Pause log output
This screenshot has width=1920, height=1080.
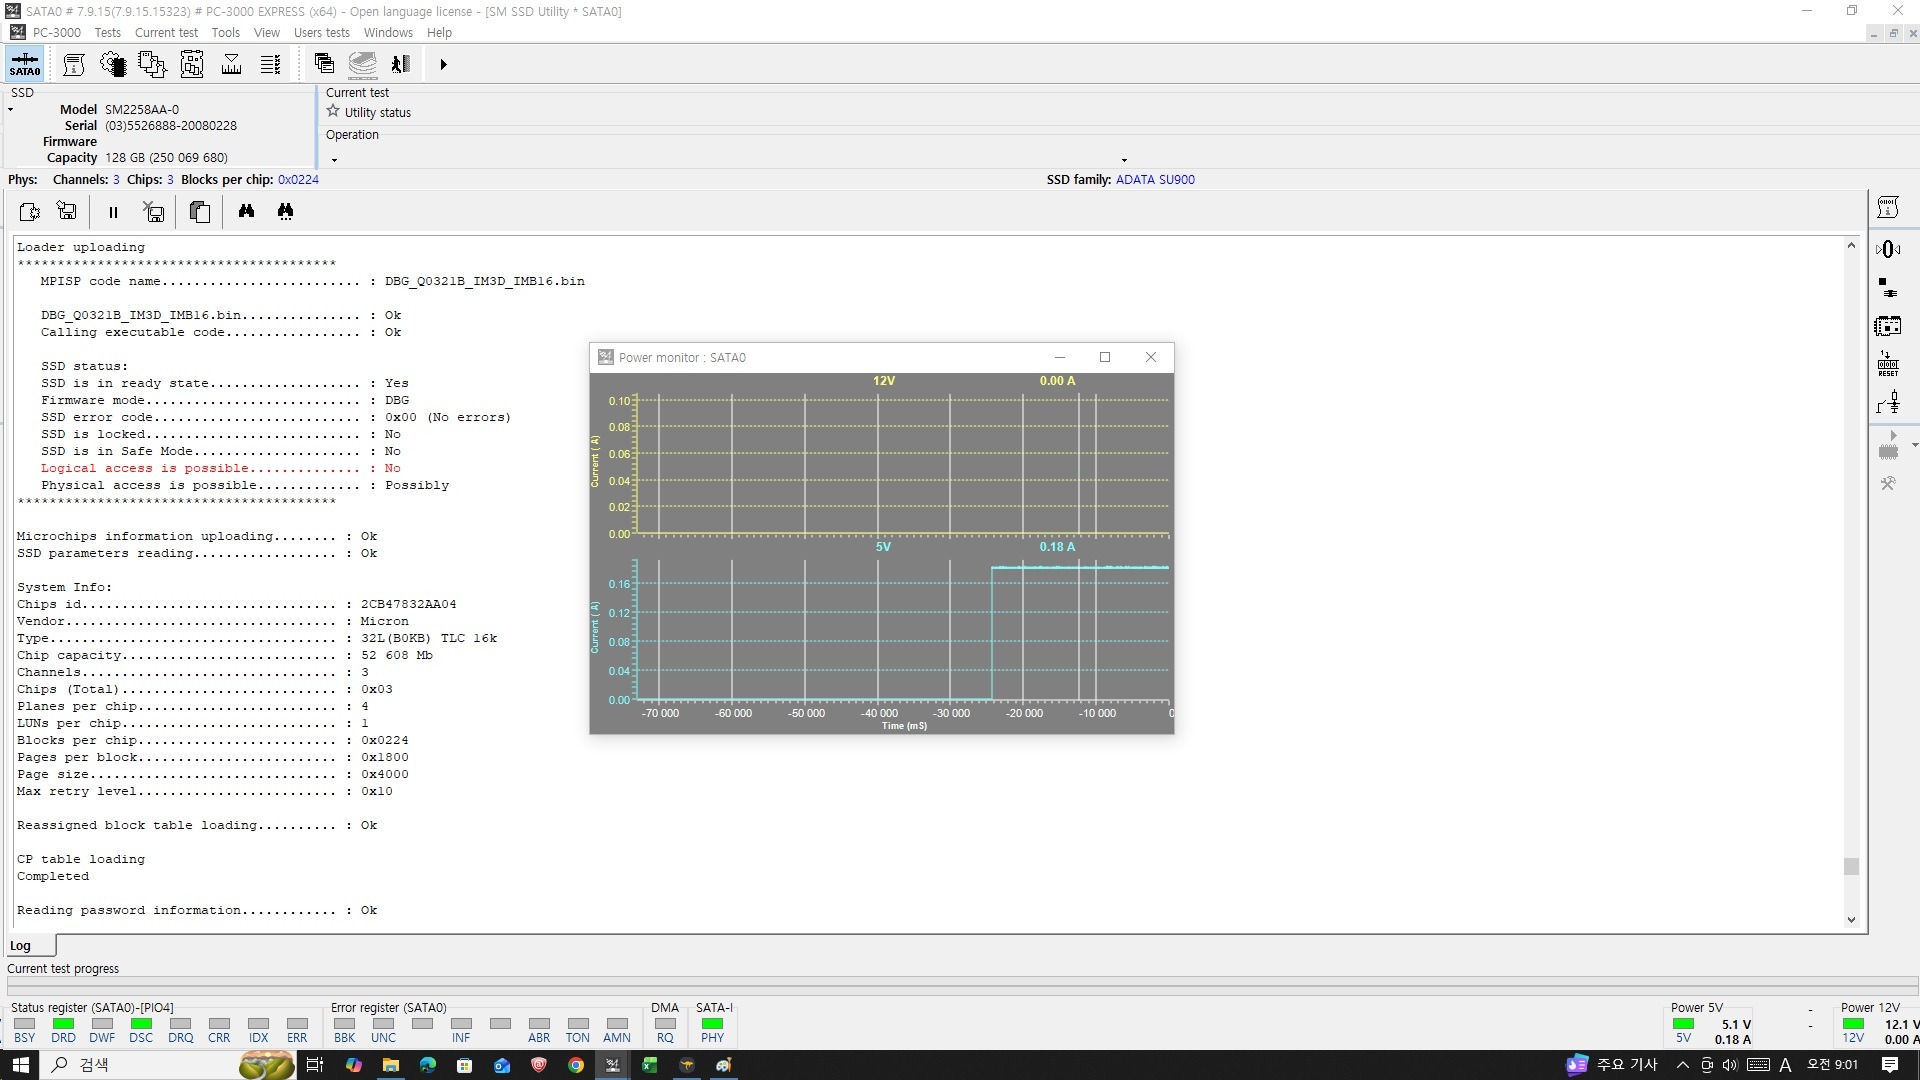113,212
